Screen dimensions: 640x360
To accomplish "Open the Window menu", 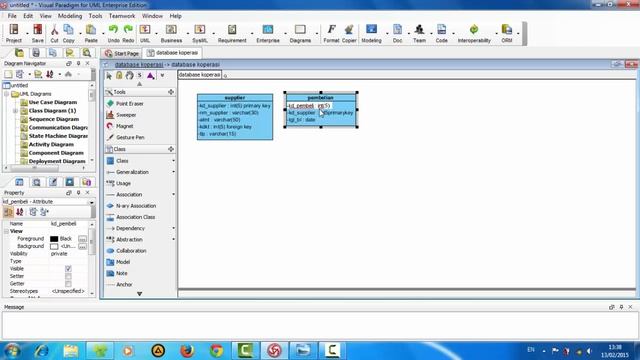I will pos(152,16).
